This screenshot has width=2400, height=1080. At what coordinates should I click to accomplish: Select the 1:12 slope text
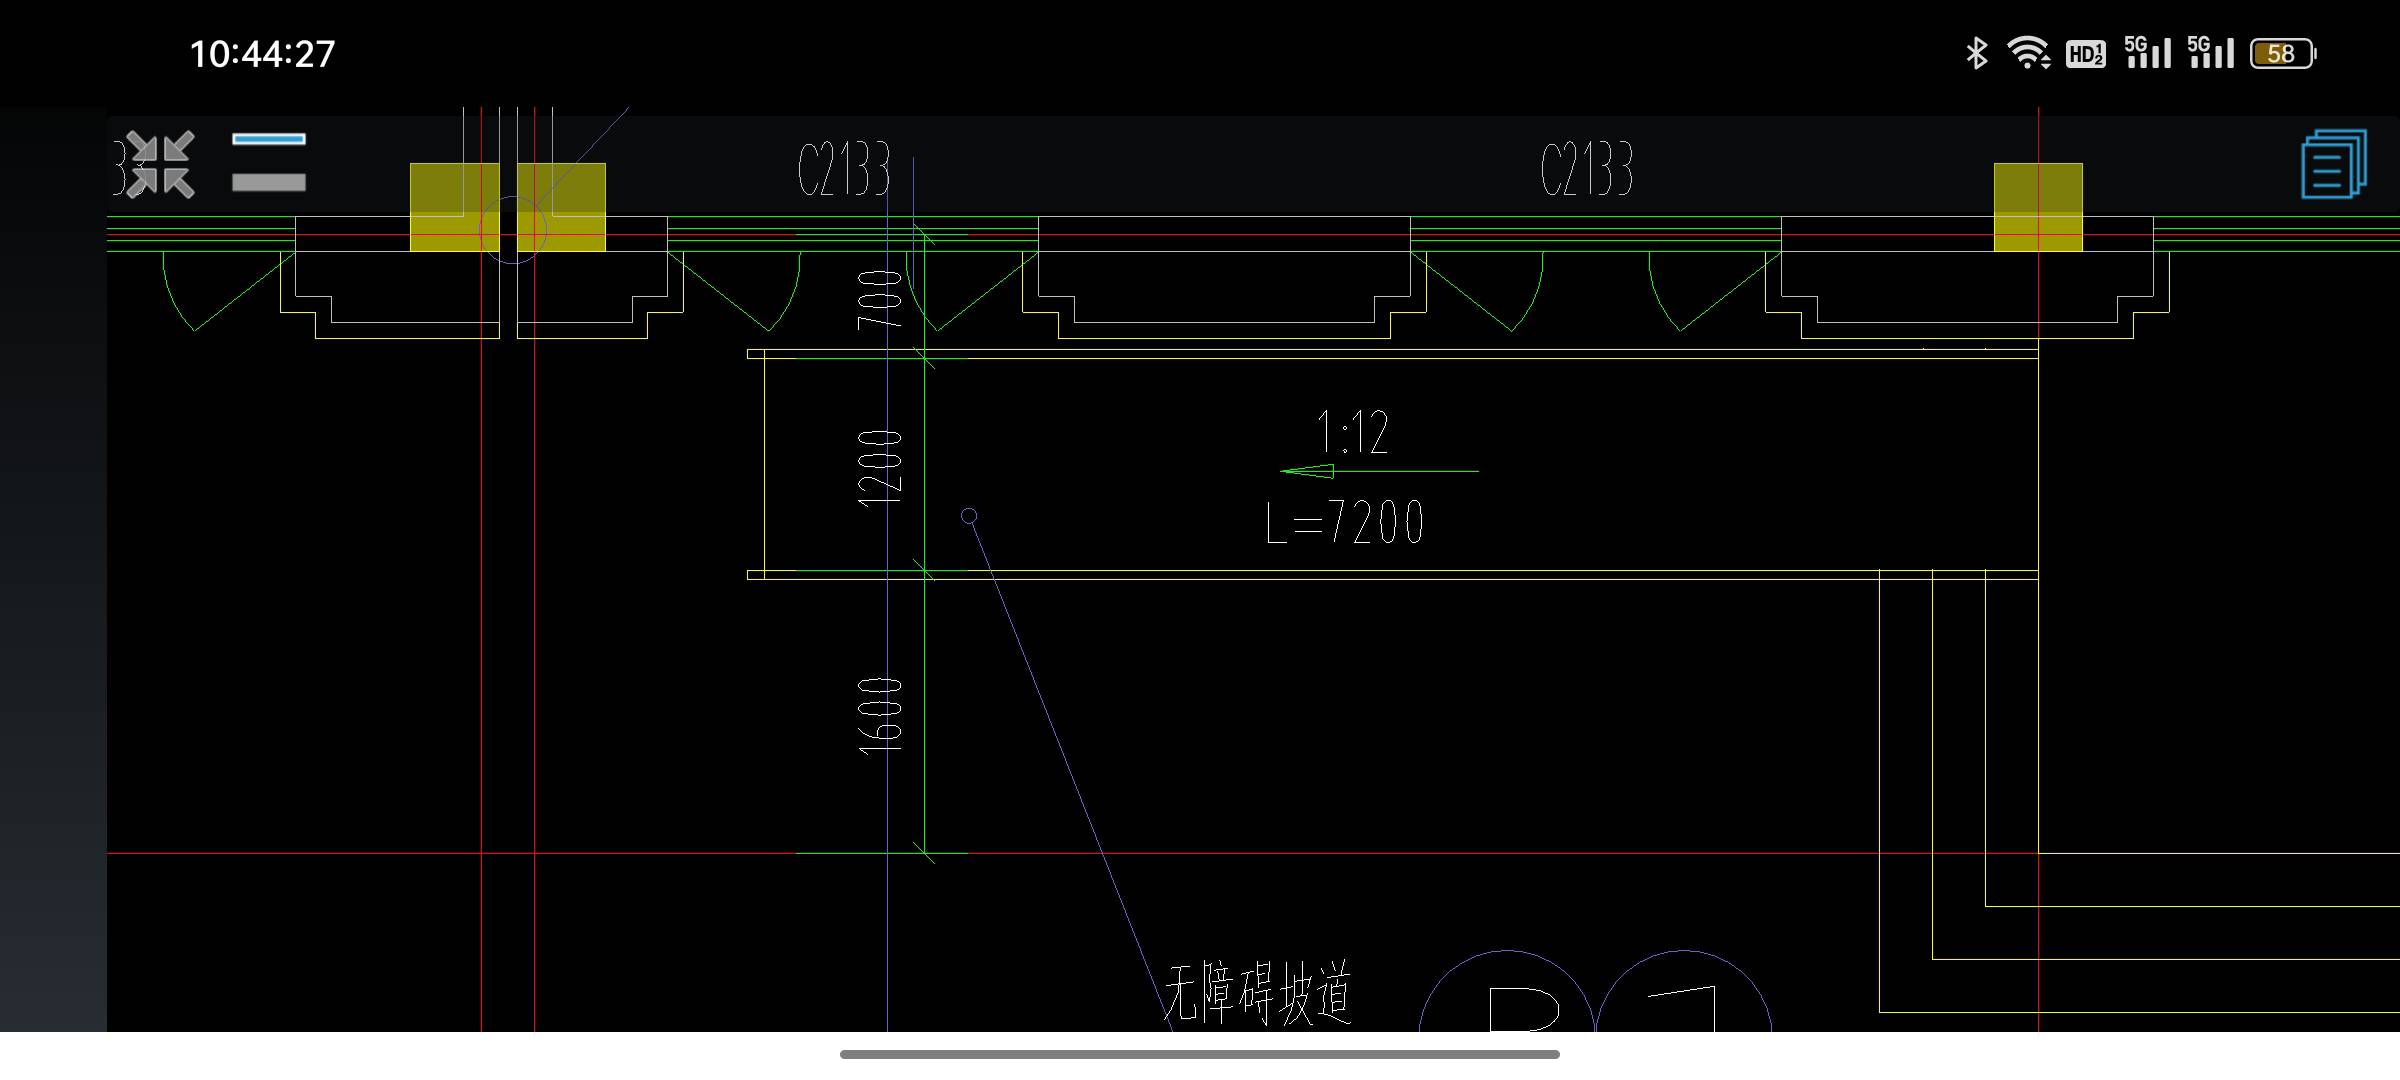pos(1353,432)
